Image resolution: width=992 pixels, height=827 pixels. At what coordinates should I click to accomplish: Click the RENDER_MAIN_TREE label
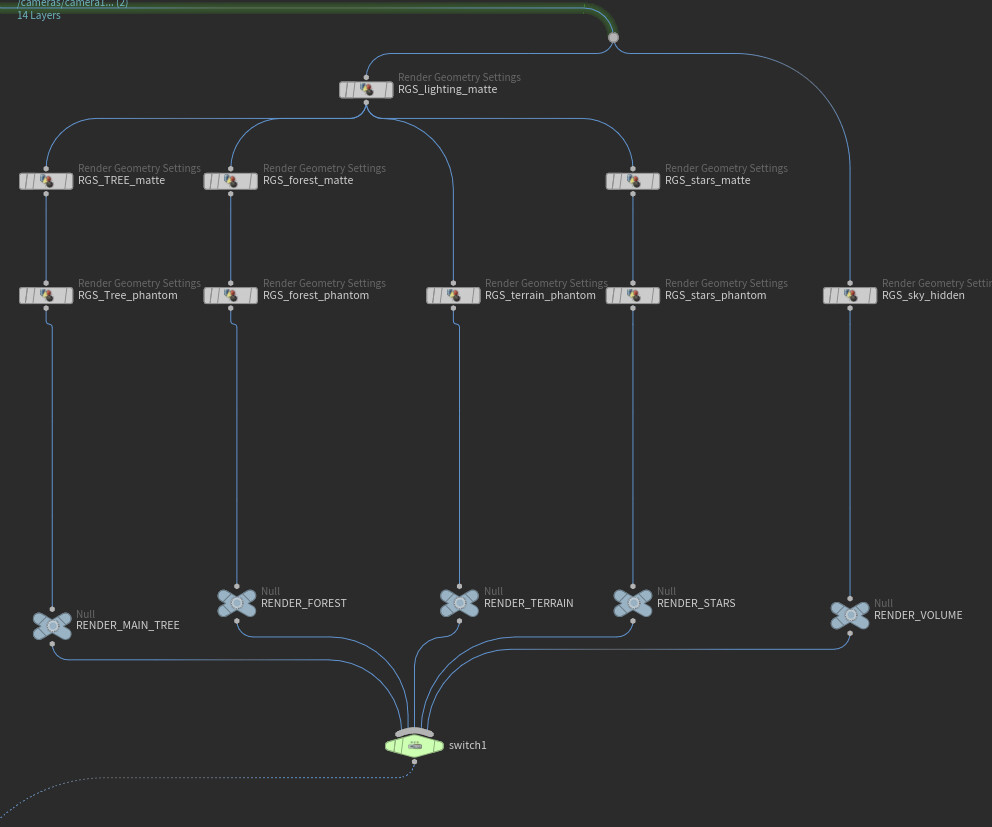tap(128, 625)
